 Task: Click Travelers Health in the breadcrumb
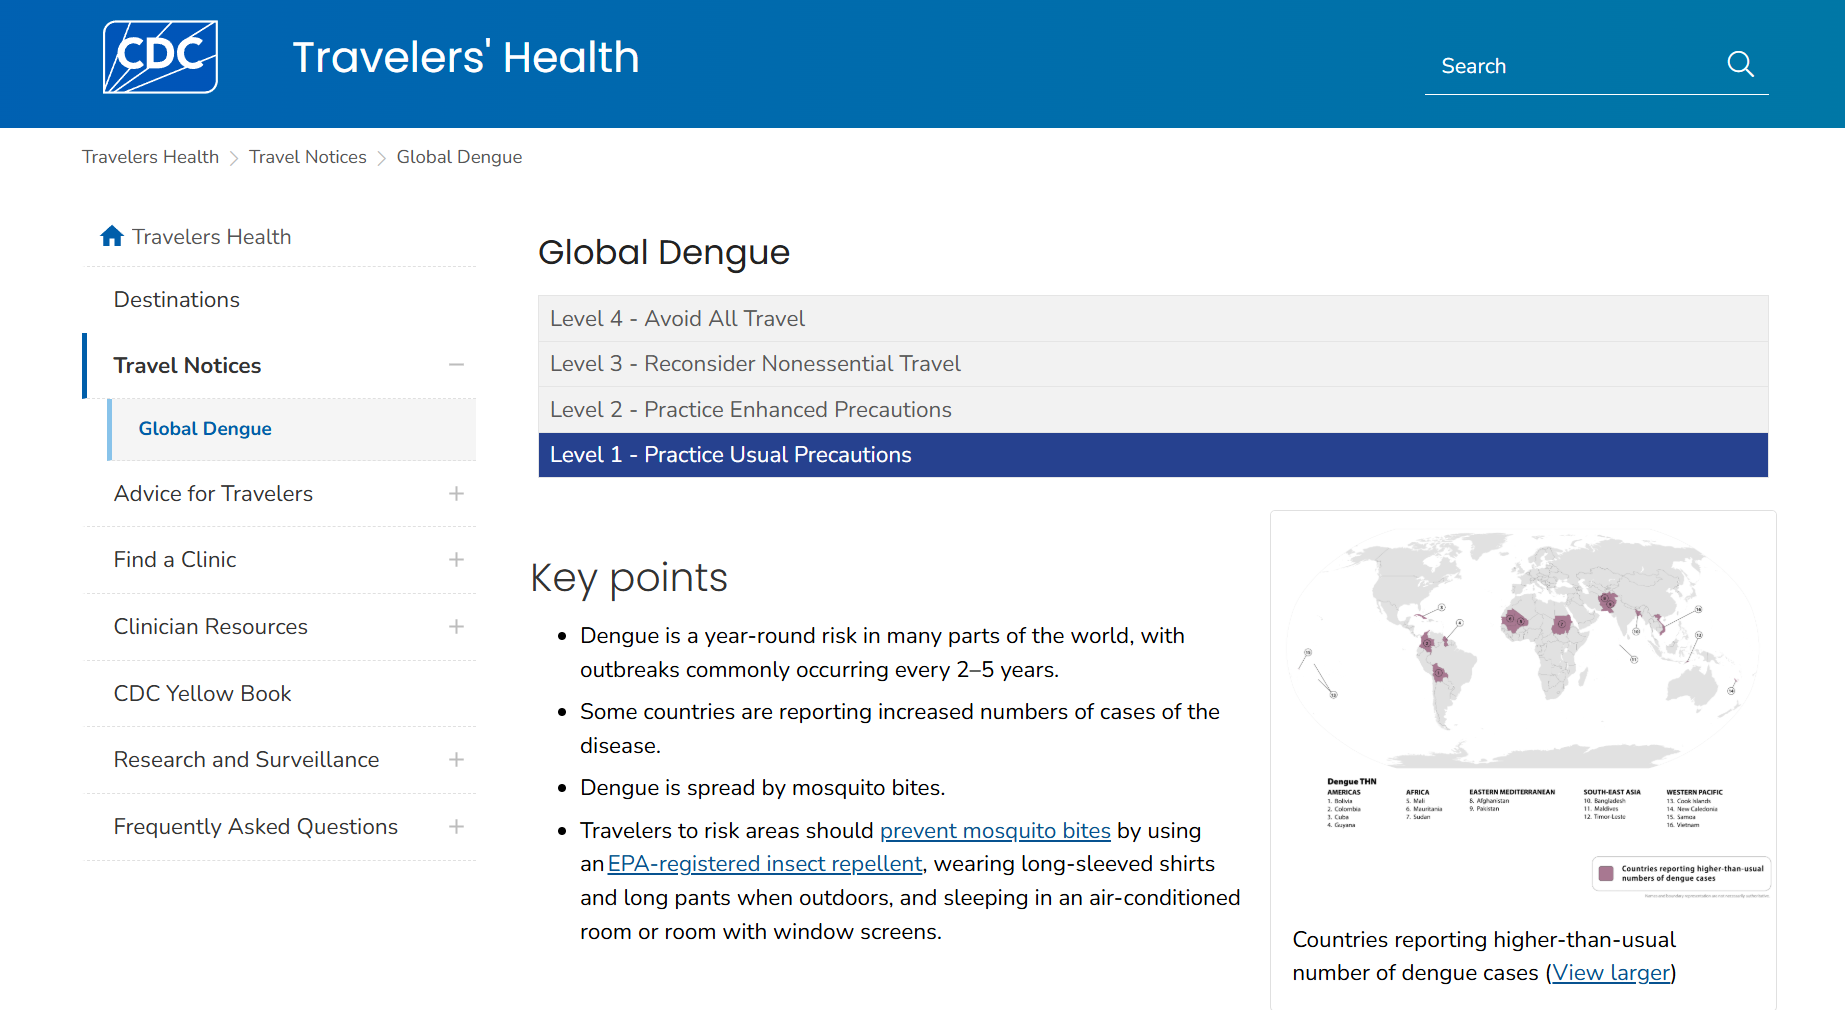(150, 157)
